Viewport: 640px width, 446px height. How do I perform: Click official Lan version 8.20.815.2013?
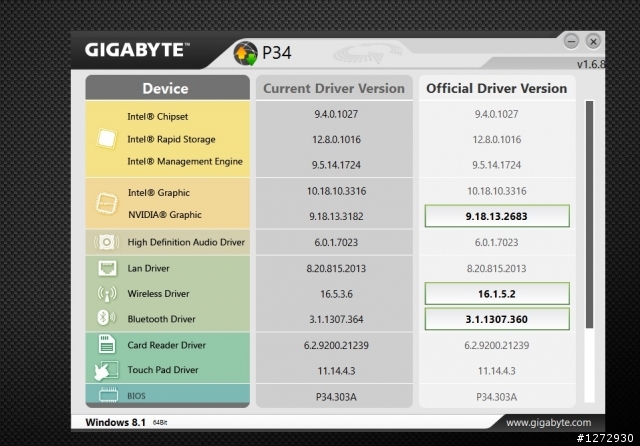[497, 268]
